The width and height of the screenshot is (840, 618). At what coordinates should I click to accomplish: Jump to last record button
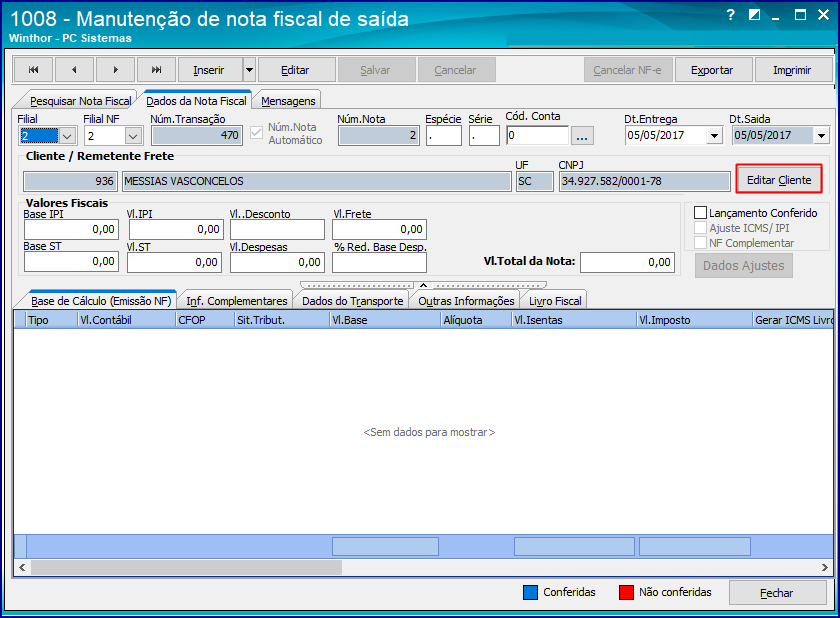point(156,70)
